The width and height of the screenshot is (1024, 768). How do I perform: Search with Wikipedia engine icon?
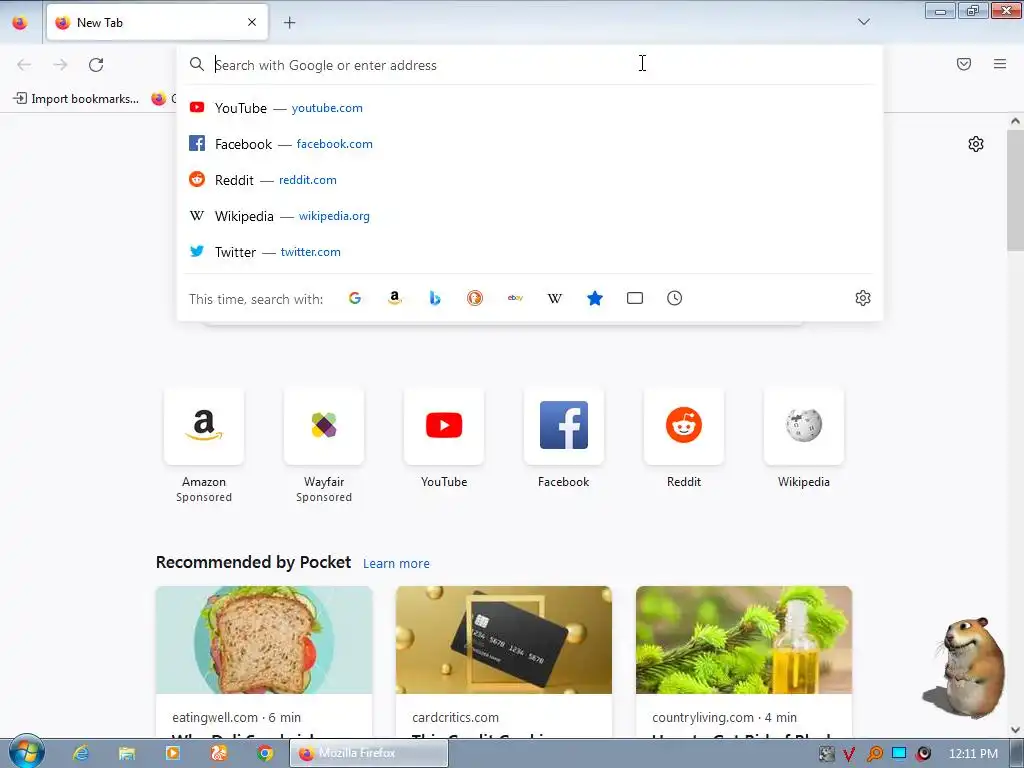point(554,298)
